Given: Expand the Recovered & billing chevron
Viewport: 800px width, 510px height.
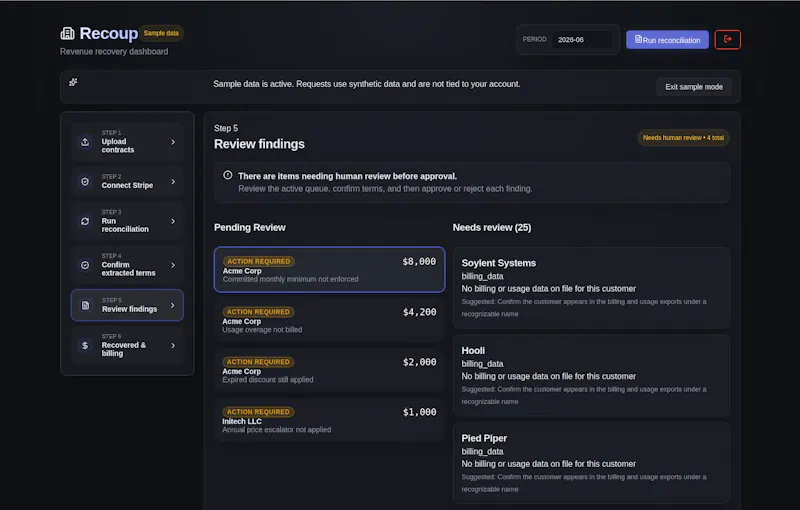Looking at the screenshot, I should coord(173,345).
